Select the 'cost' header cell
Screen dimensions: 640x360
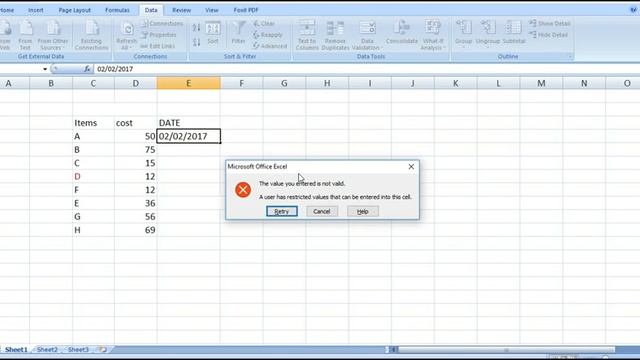pyautogui.click(x=136, y=123)
